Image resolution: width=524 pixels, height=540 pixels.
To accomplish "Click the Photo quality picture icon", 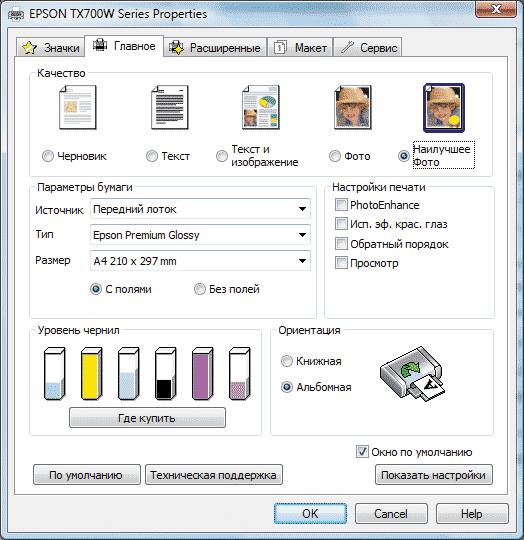I will pos(353,107).
